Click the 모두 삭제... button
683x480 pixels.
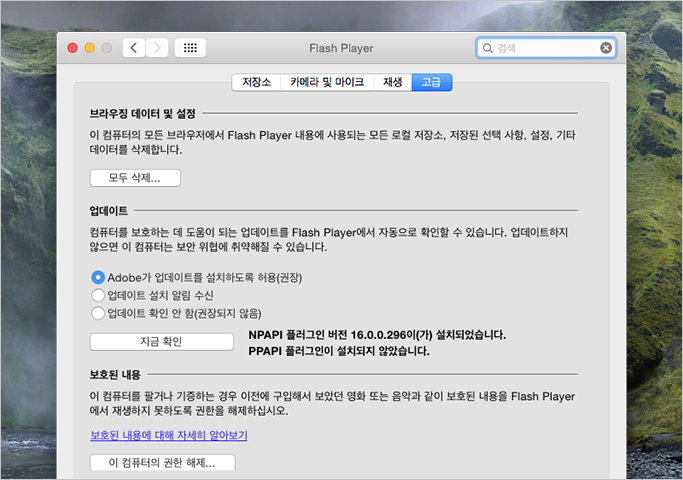pyautogui.click(x=135, y=178)
